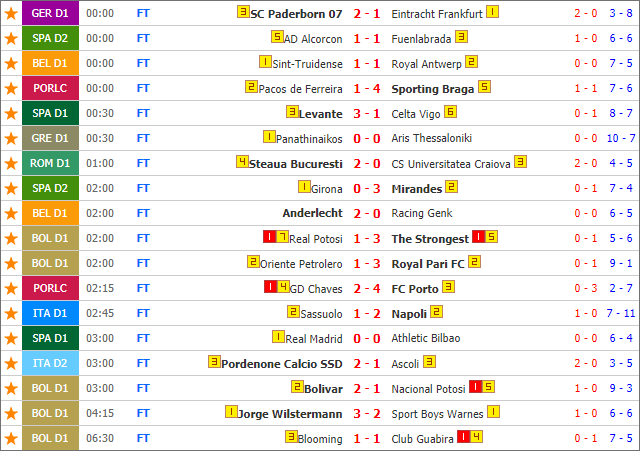The image size is (640, 451).
Task: Toggle favorite star for SC Paderborn 07 match
Action: pos(11,13)
